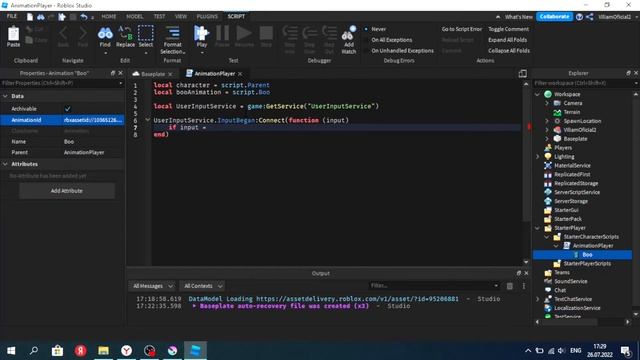Click Collapse All Folds
The image size is (640, 360).
pos(509,51)
